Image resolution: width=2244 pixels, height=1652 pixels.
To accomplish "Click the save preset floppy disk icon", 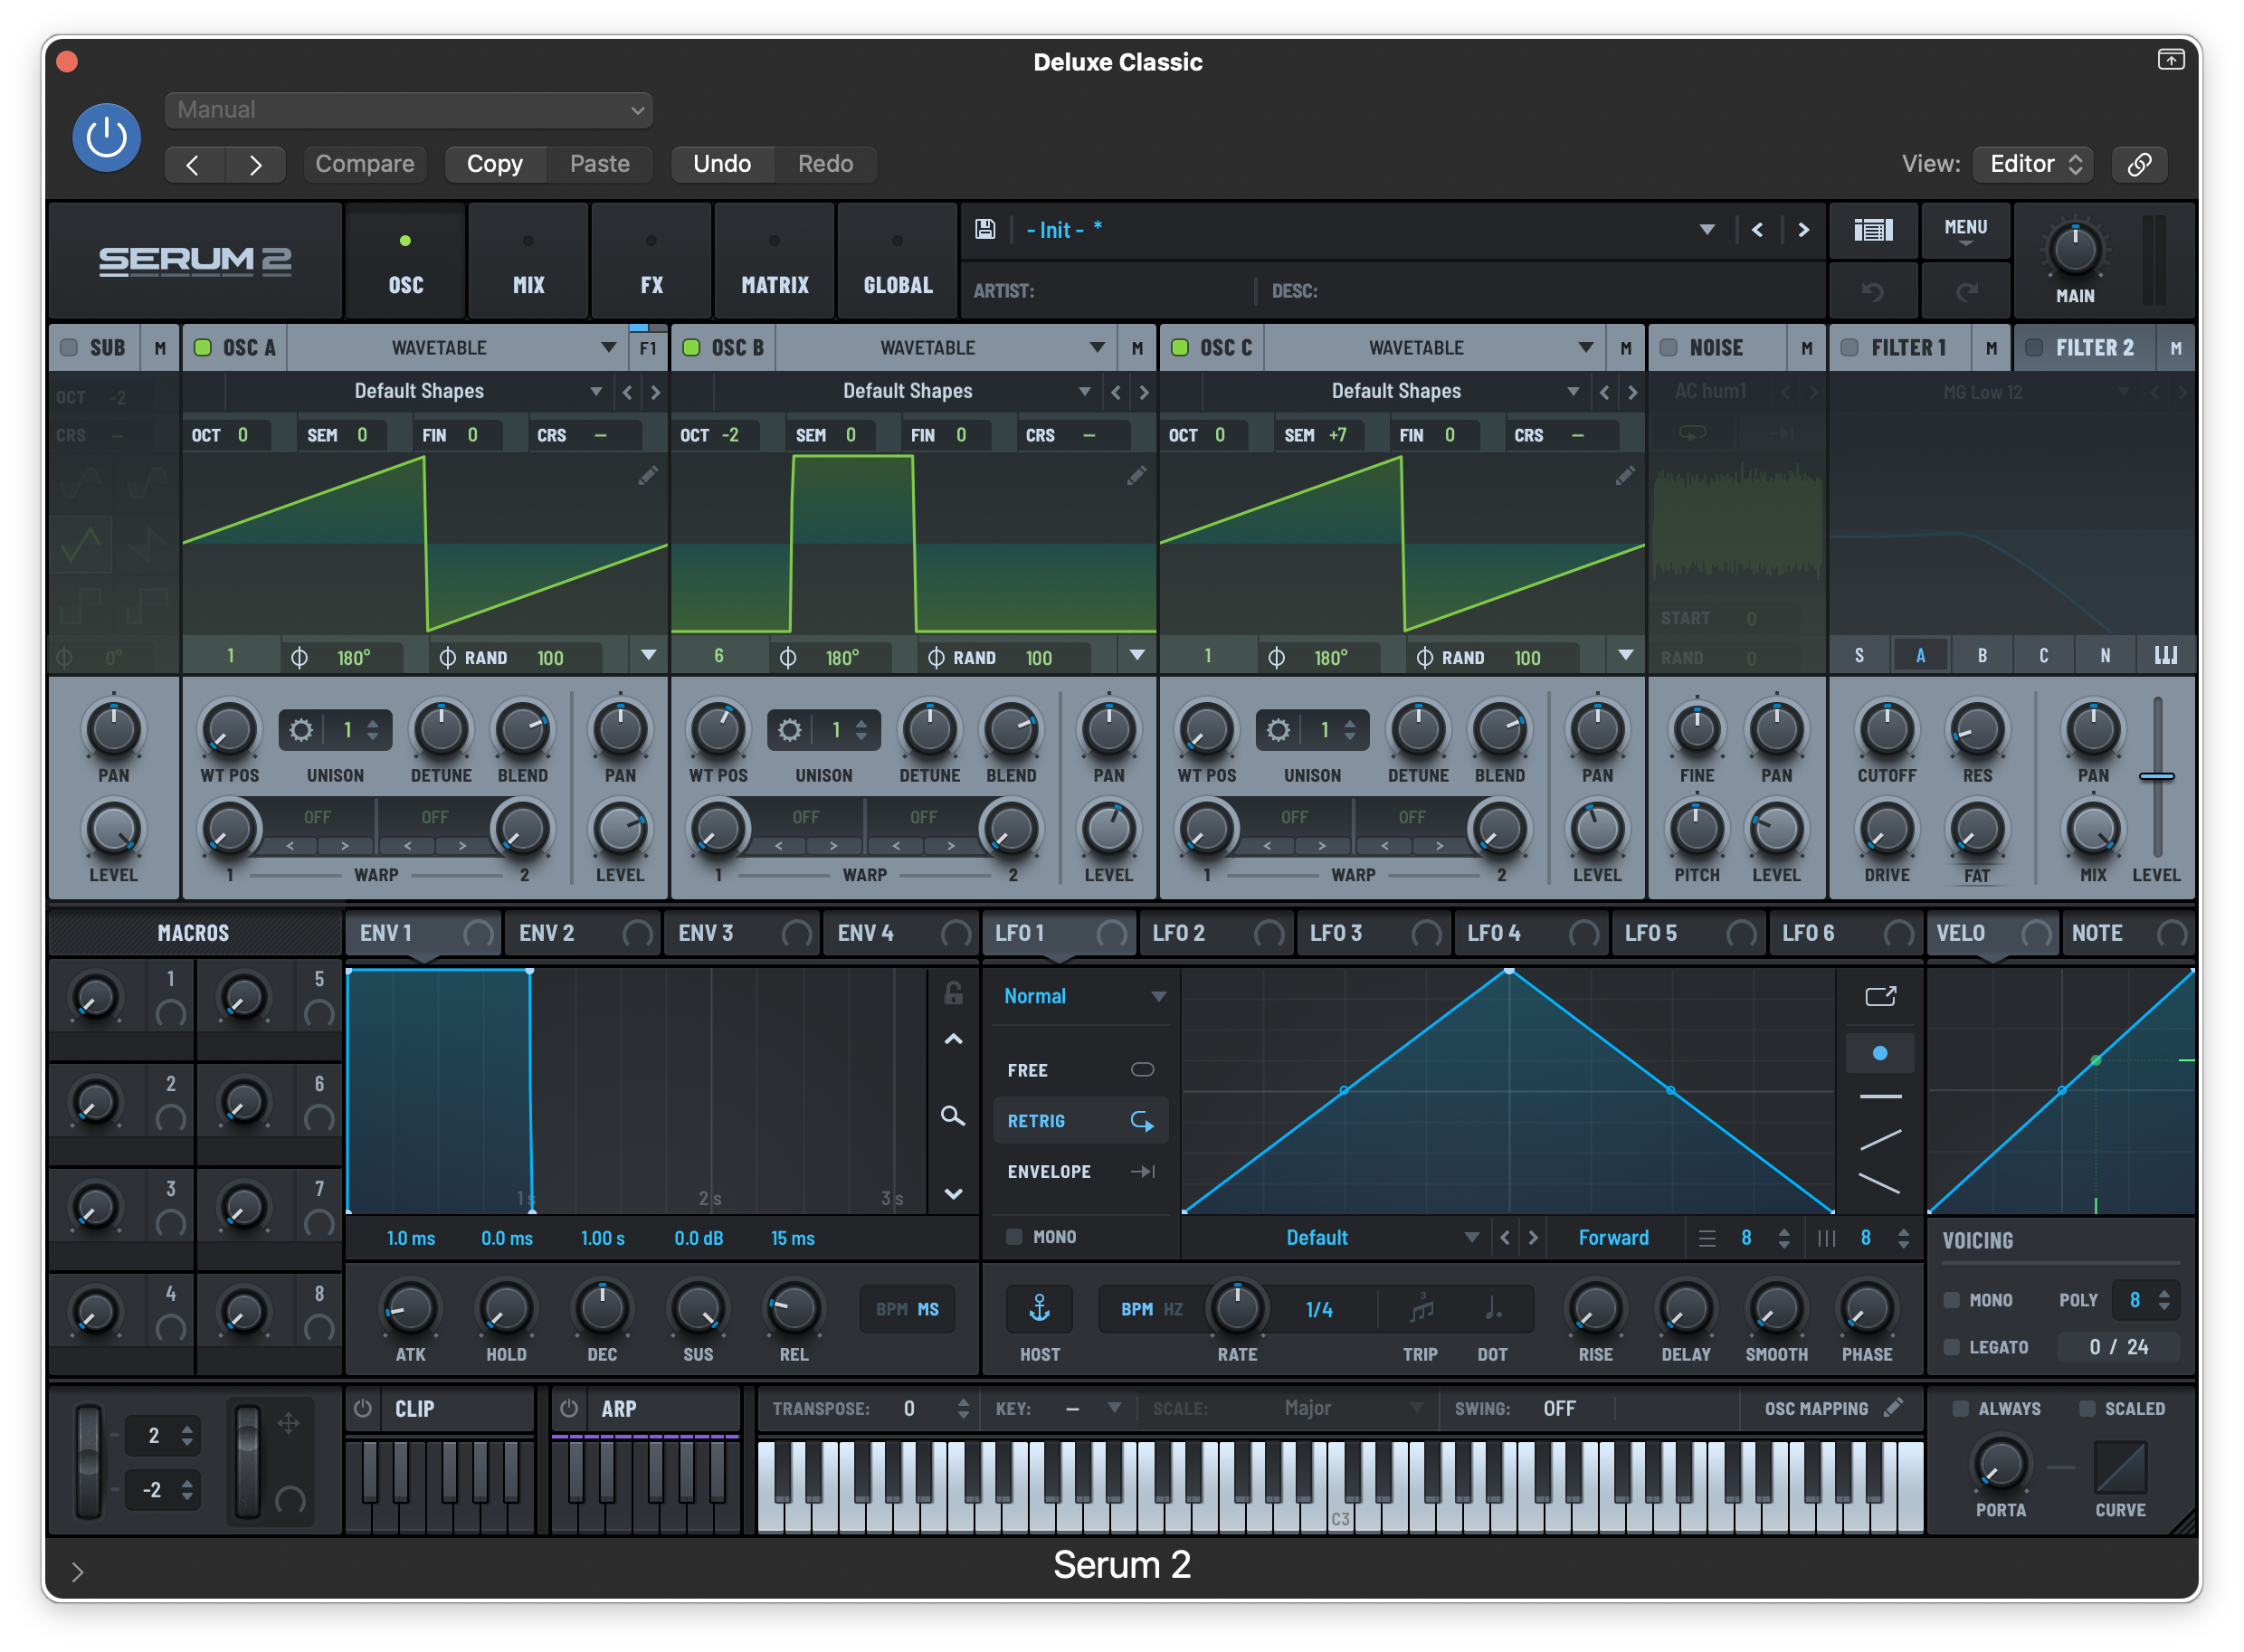I will 985,229.
